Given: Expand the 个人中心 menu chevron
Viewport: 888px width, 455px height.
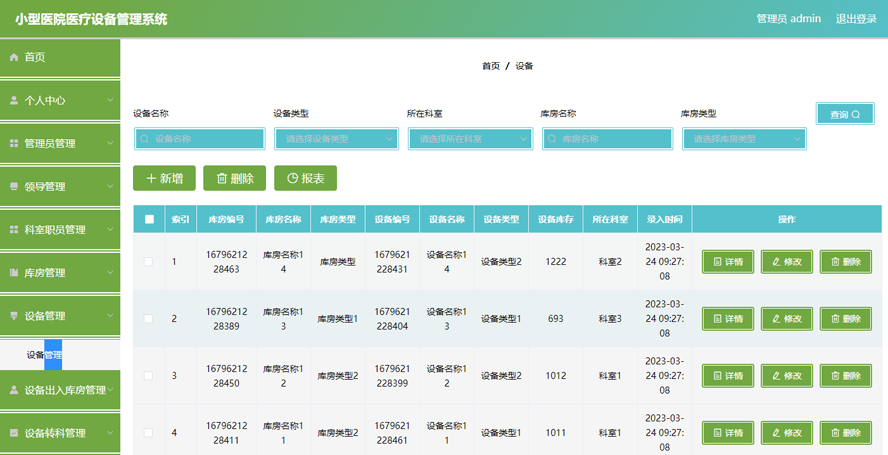Looking at the screenshot, I should (x=110, y=100).
